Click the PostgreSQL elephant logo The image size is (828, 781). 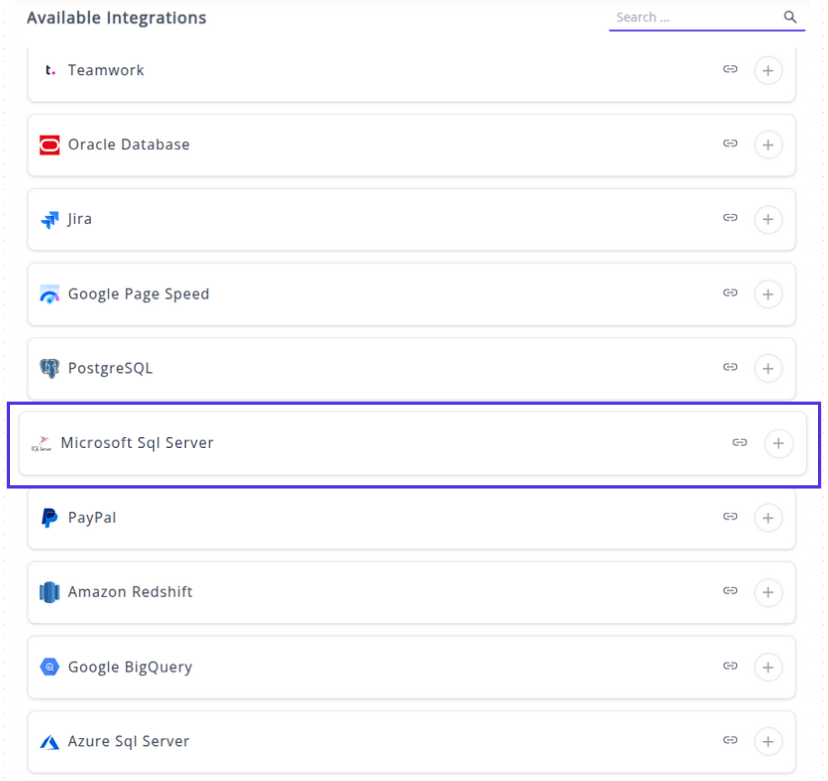pyautogui.click(x=49, y=369)
